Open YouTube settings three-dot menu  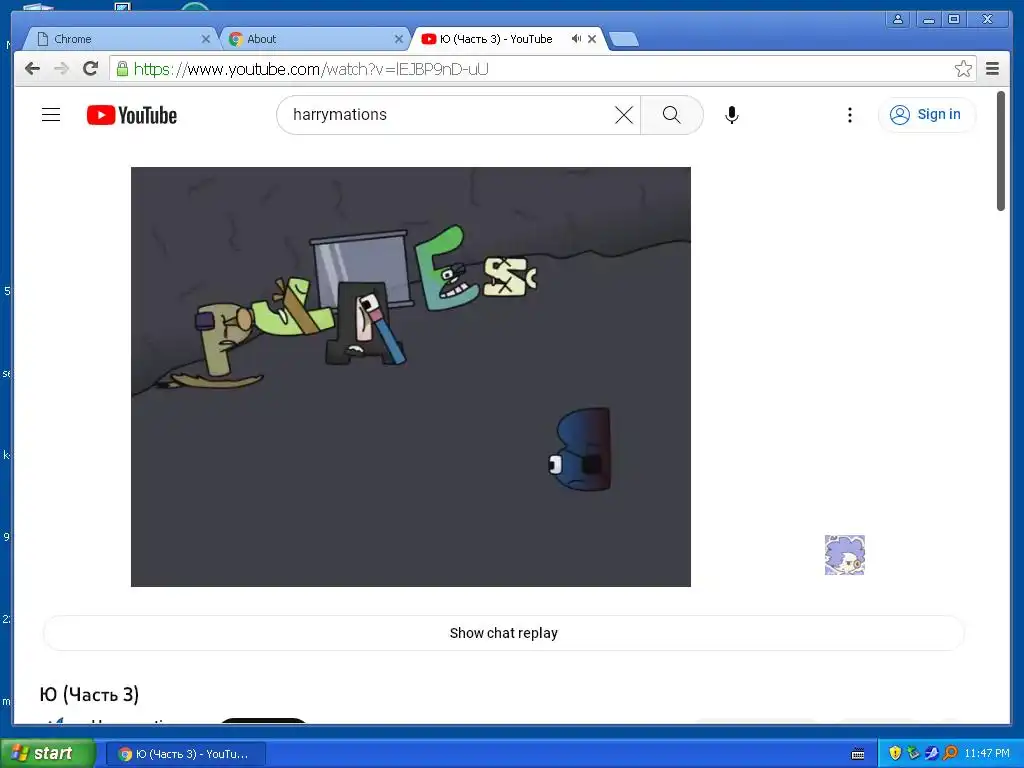(849, 115)
